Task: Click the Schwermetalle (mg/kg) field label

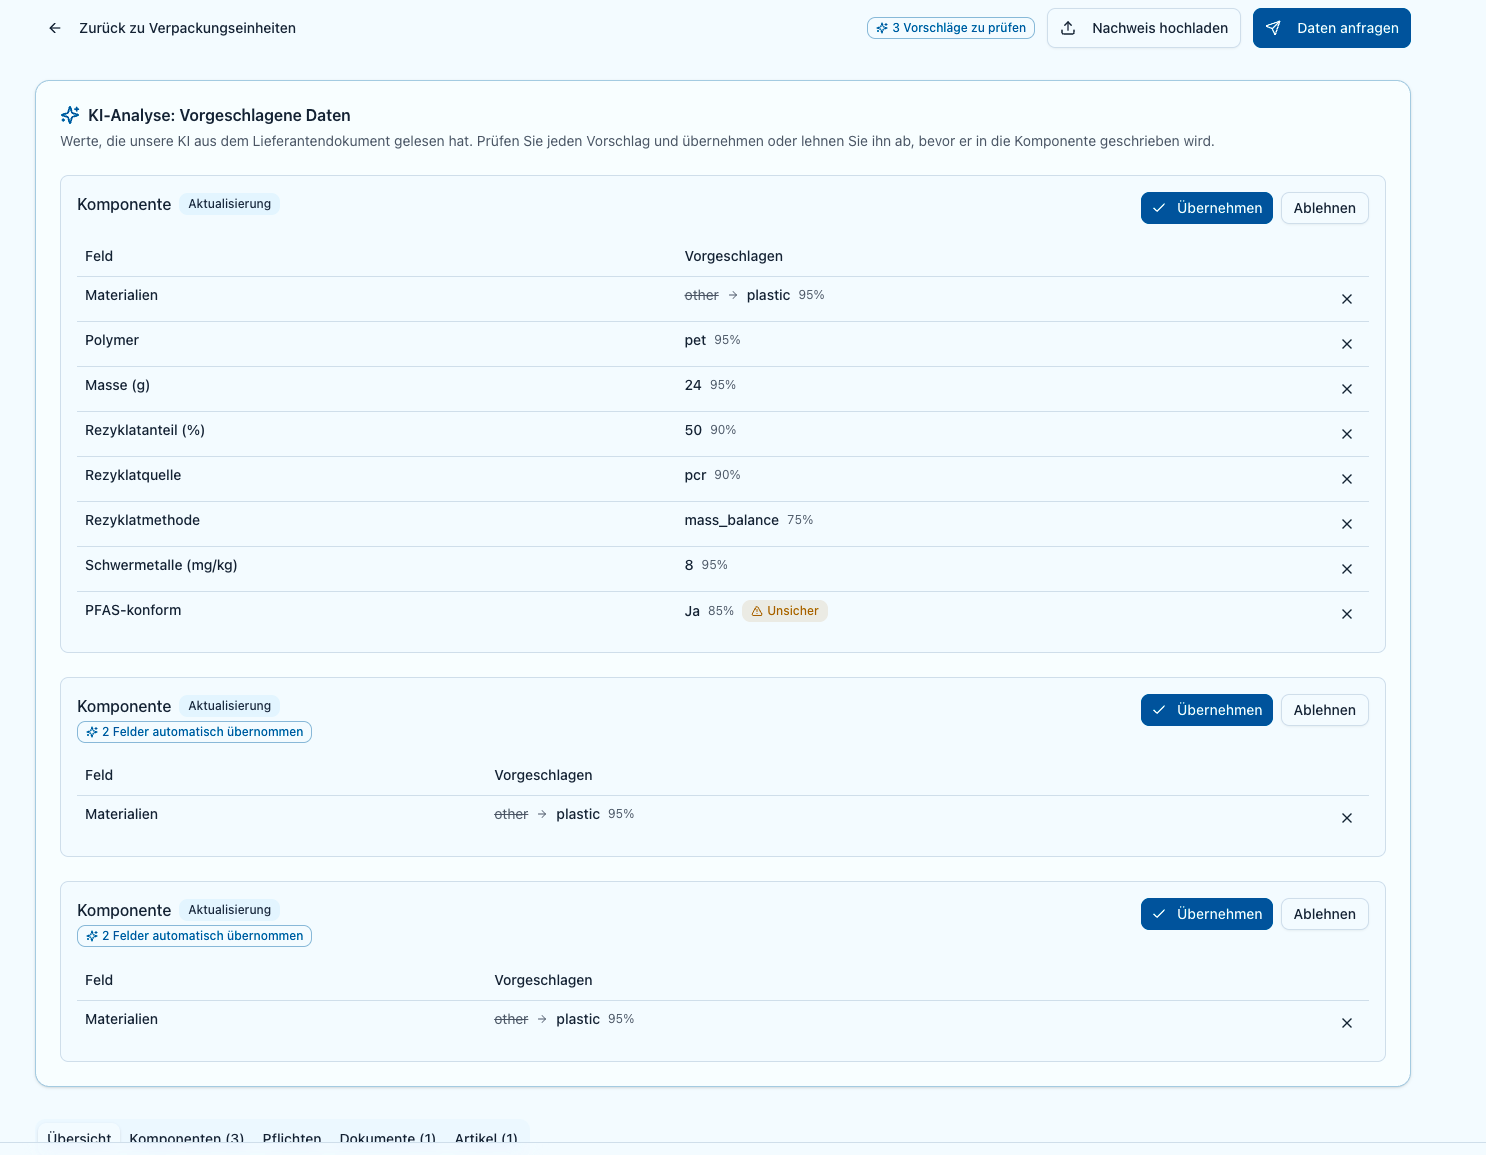Action: coord(161,565)
